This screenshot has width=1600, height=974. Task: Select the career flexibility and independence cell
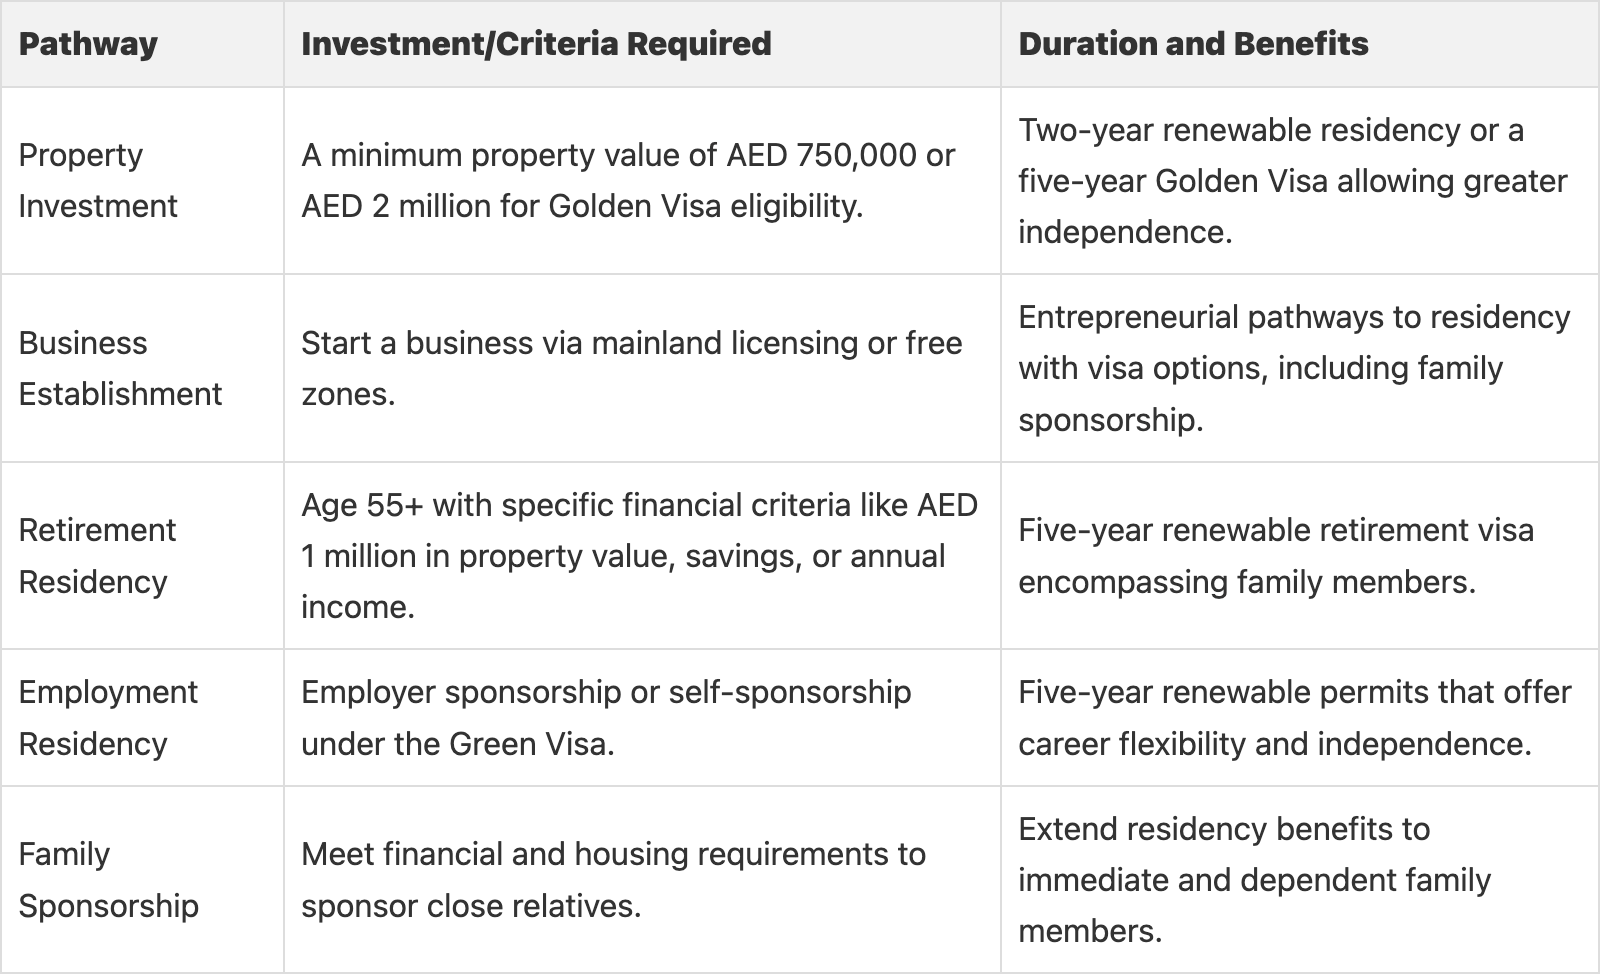(1294, 717)
